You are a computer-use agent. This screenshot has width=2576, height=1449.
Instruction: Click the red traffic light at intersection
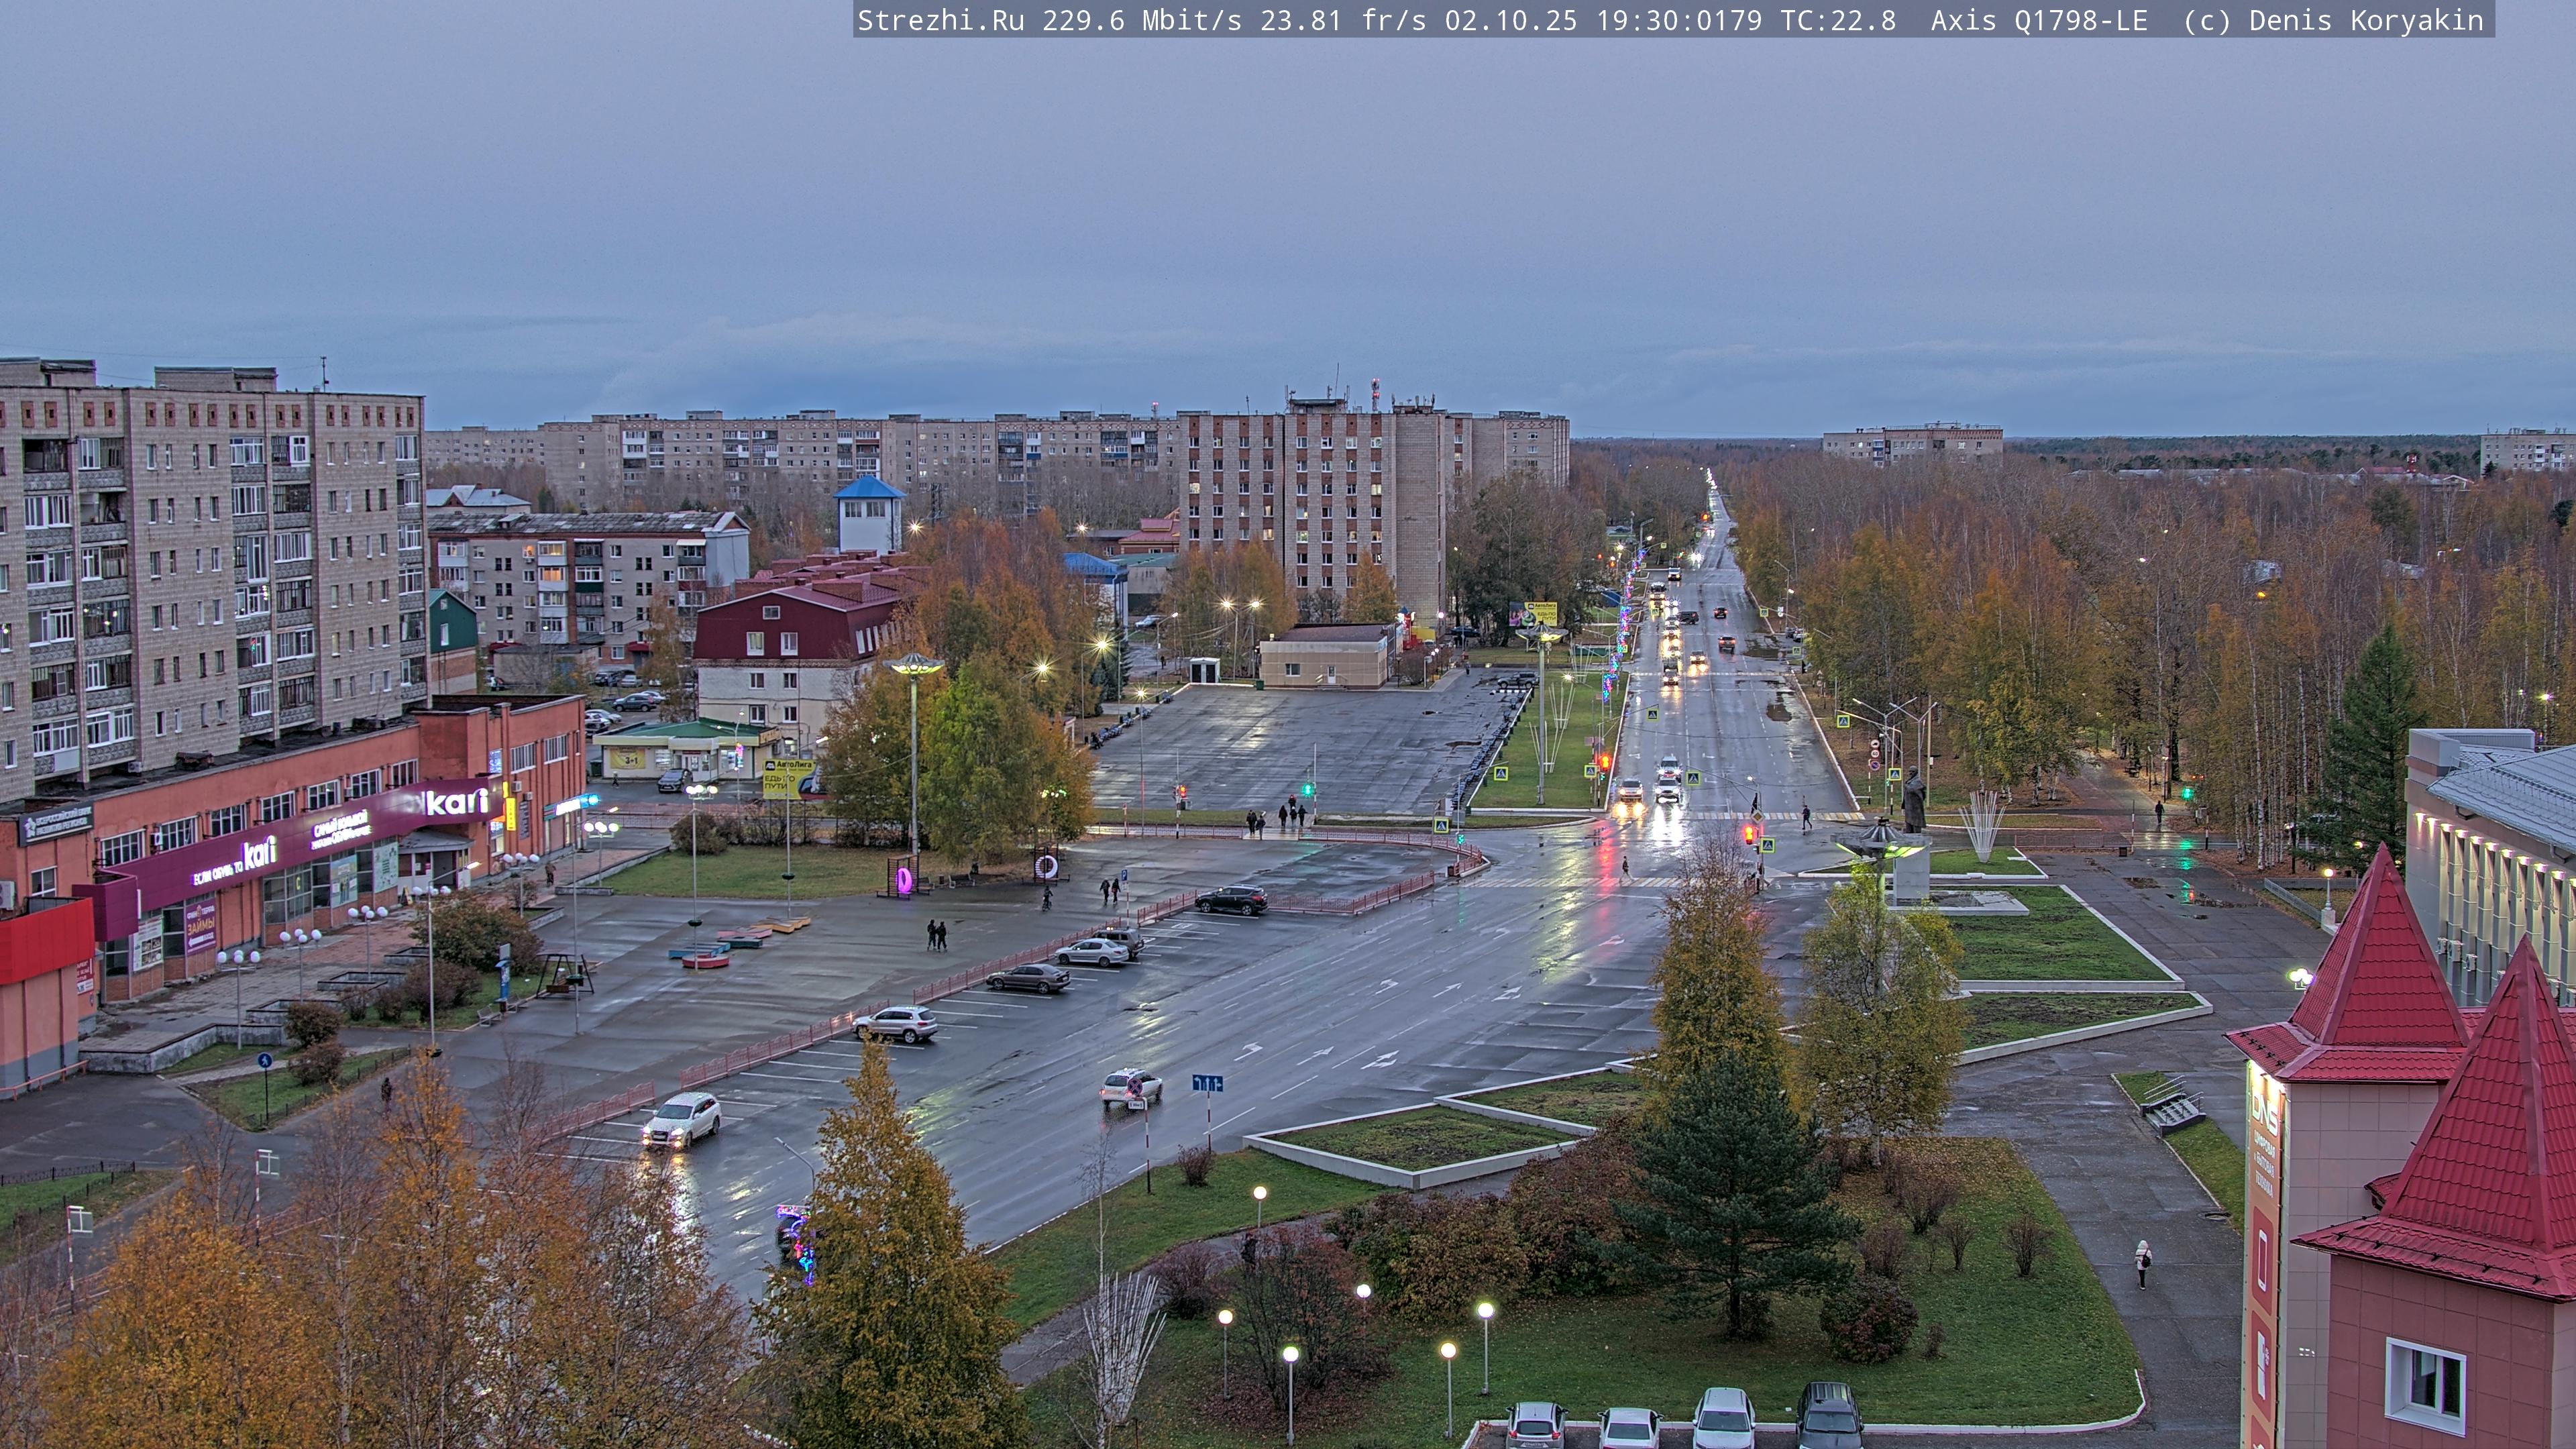click(x=1748, y=834)
